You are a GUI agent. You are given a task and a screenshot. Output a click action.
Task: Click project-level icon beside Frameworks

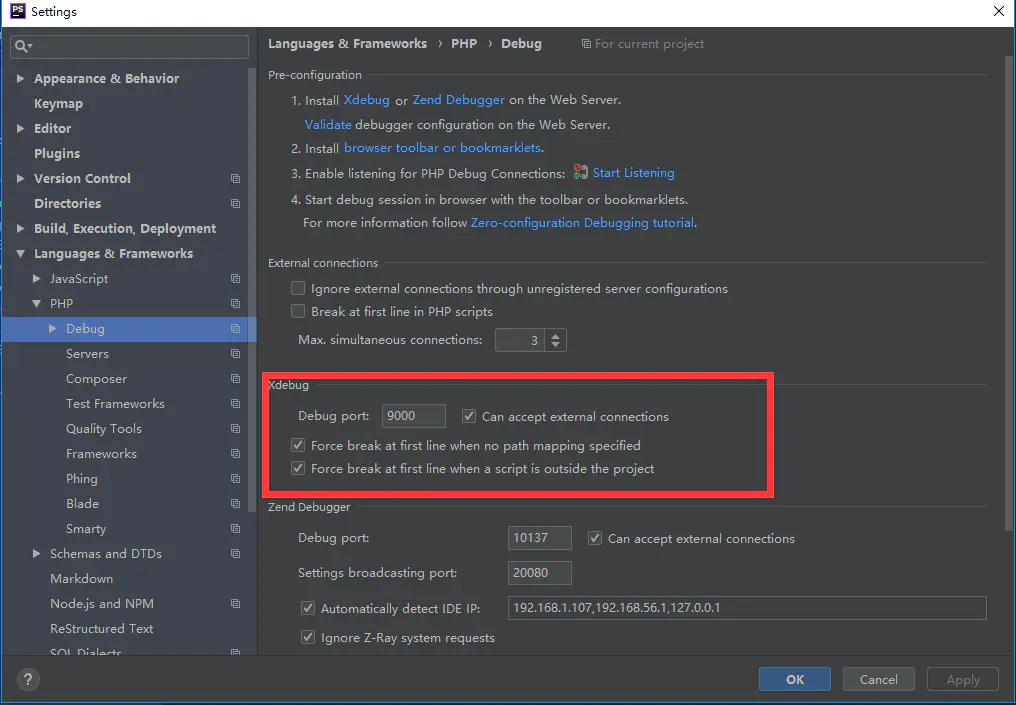coord(235,454)
